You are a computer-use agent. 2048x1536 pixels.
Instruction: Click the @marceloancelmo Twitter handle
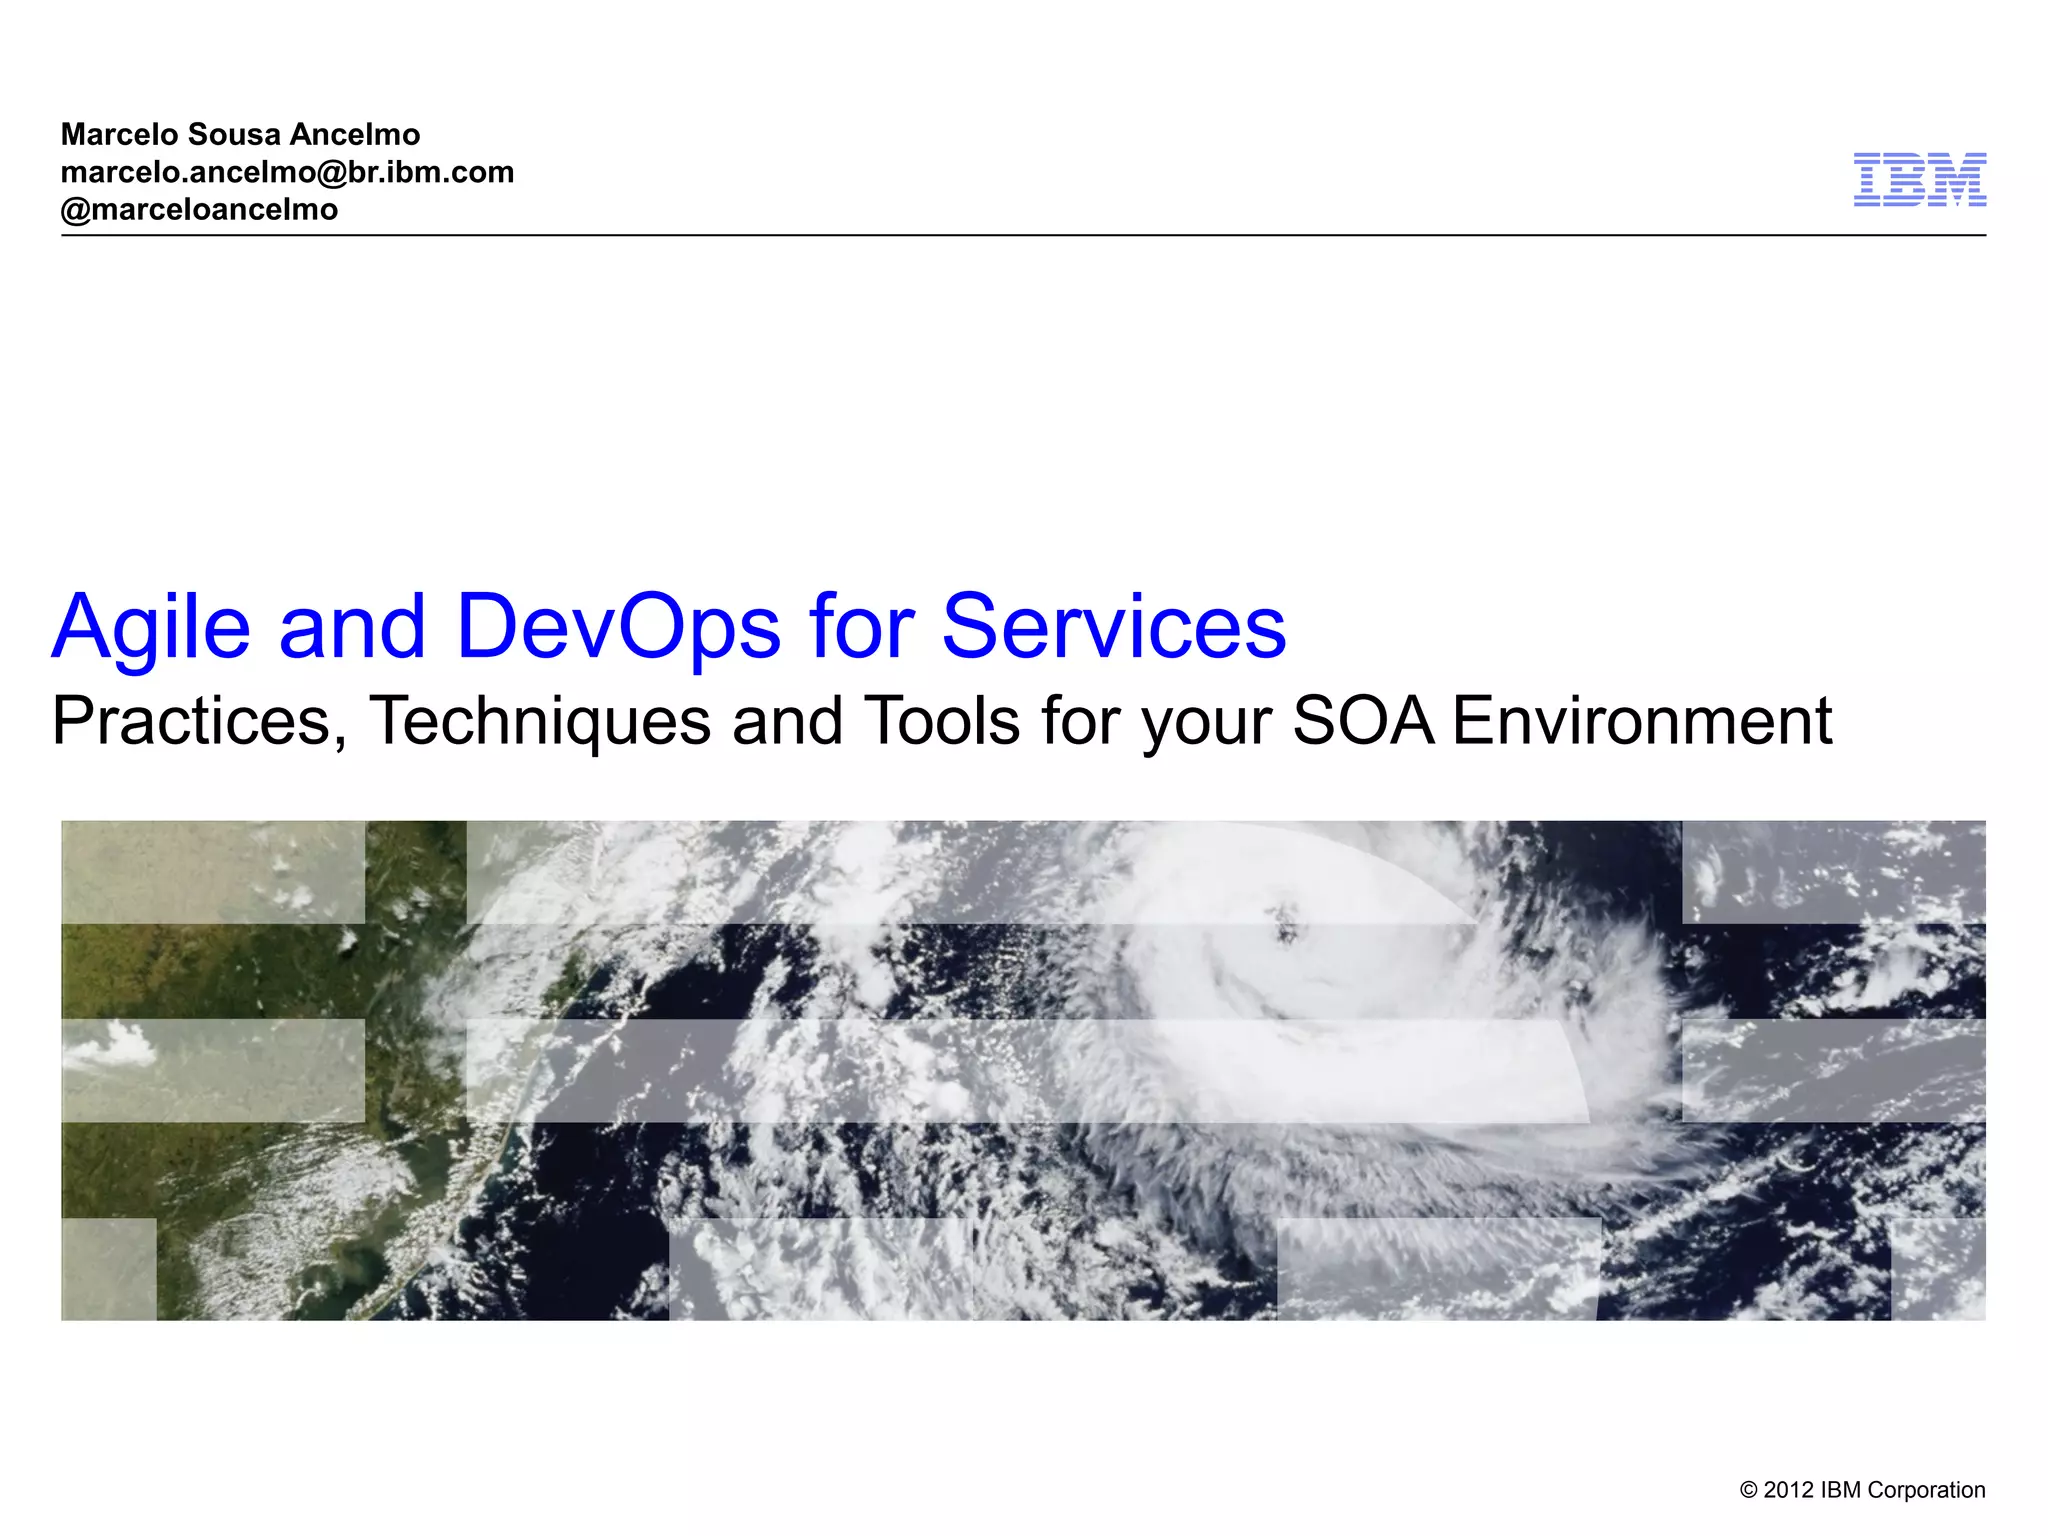click(x=199, y=210)
